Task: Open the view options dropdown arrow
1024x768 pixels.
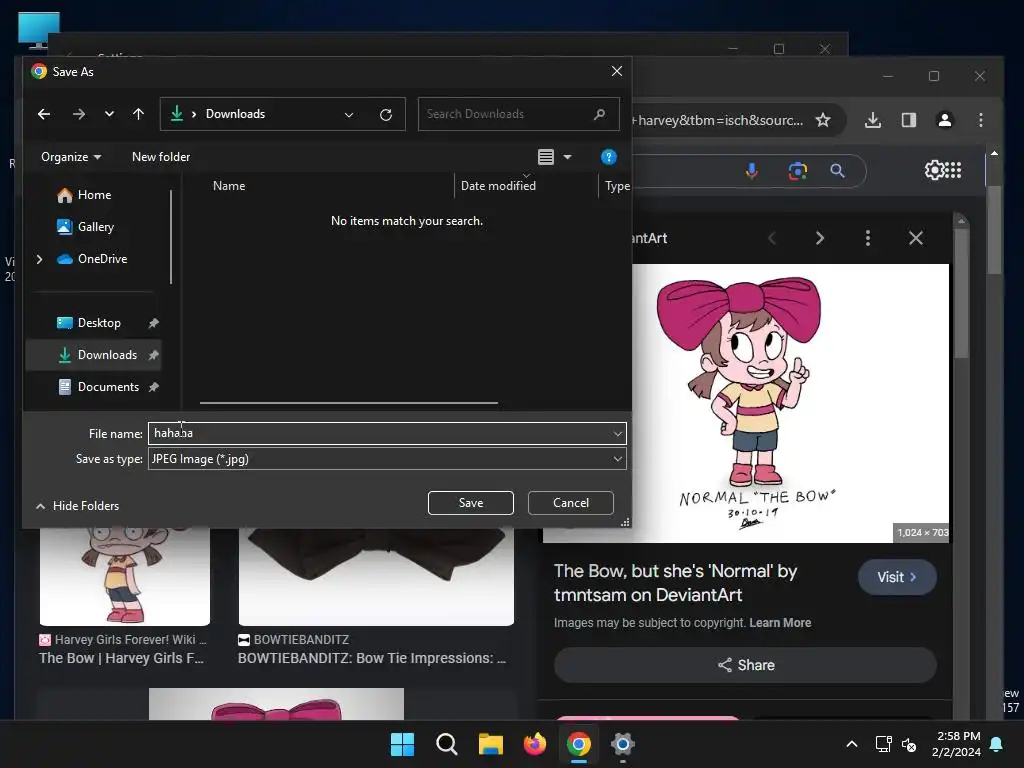Action: pos(568,157)
